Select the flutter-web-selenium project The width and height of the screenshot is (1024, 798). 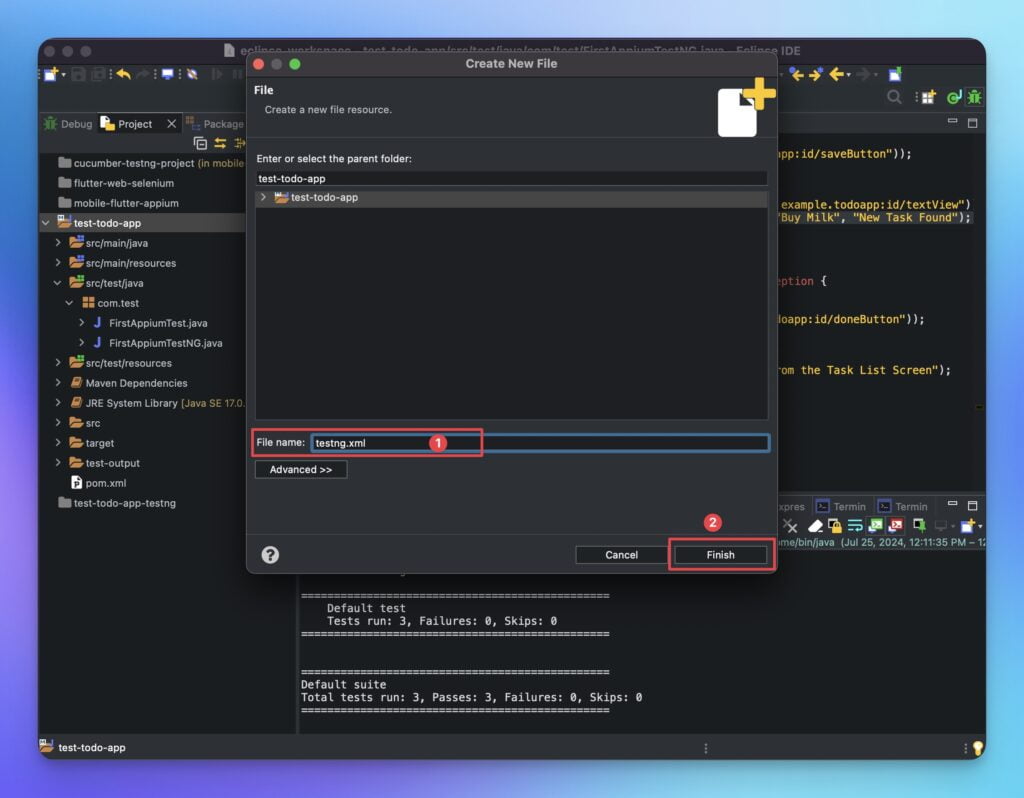116,183
